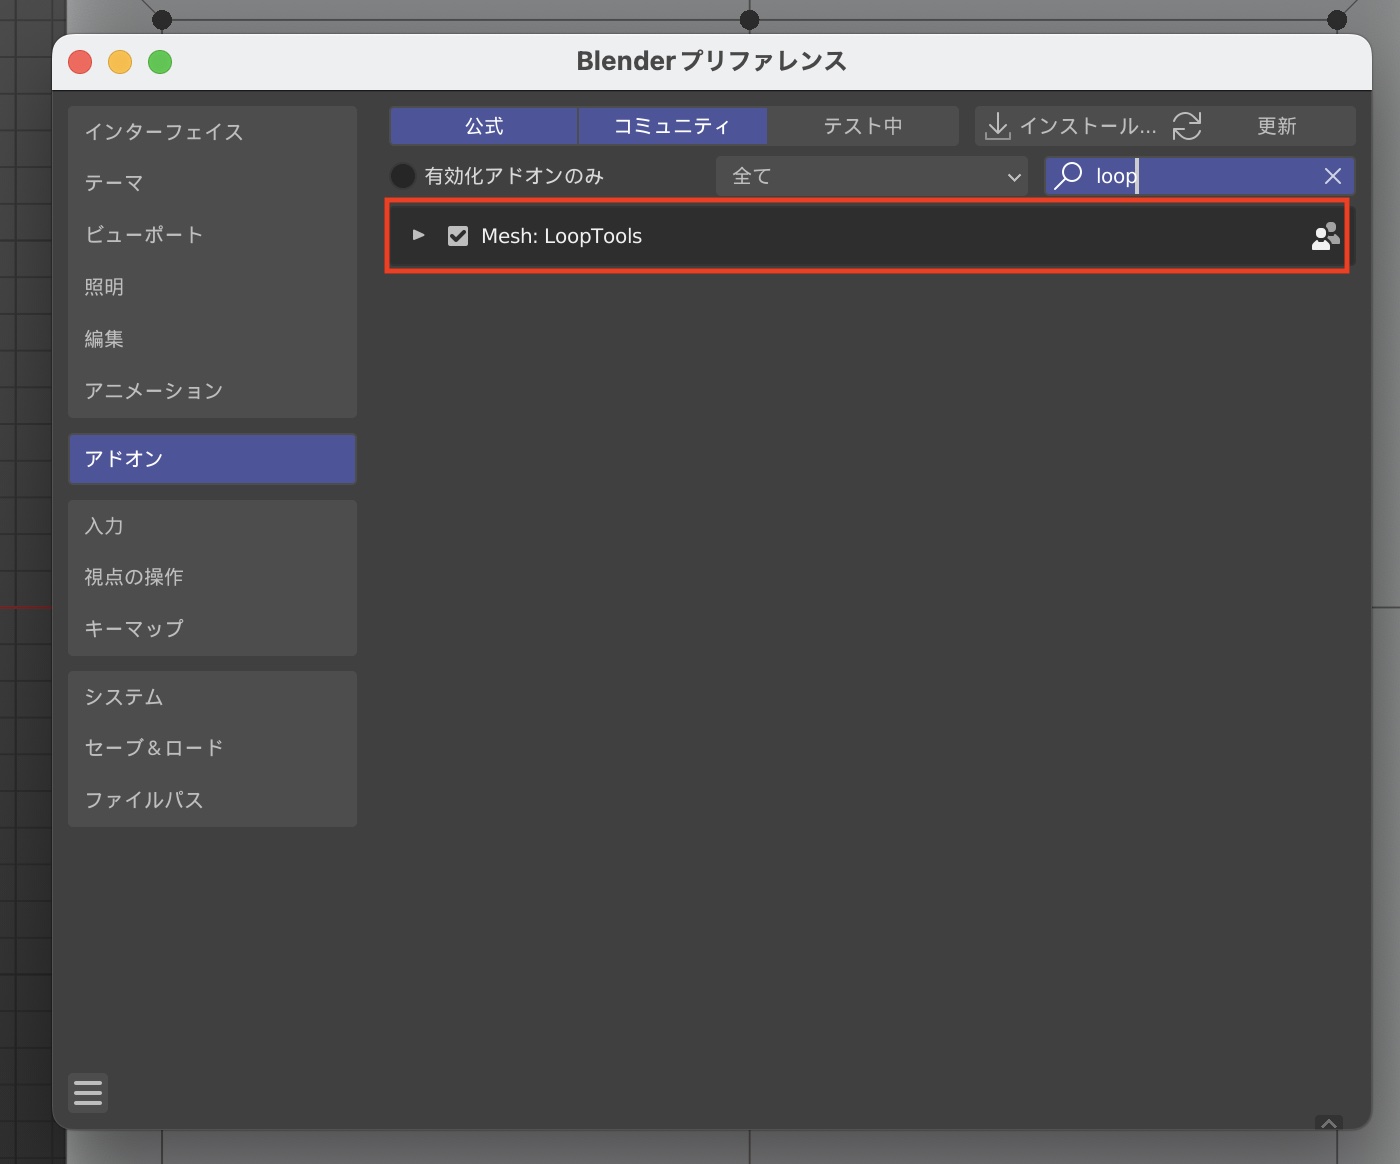Click the search magnifier icon

(1068, 176)
